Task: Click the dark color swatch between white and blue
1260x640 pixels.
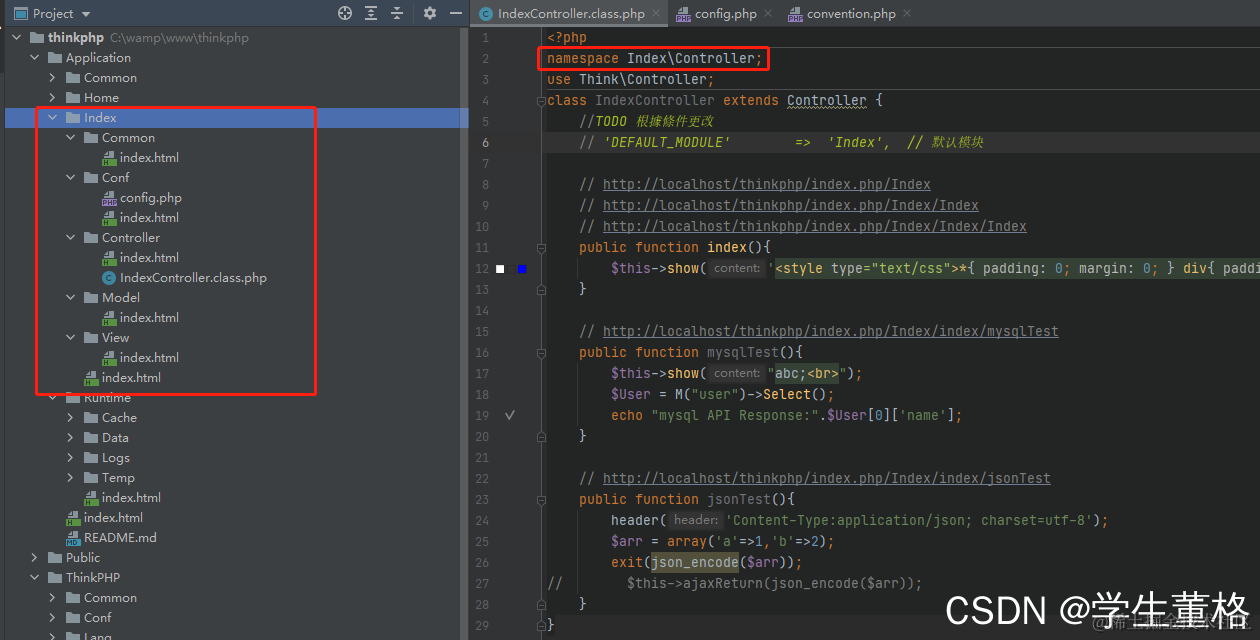Action: [x=511, y=268]
